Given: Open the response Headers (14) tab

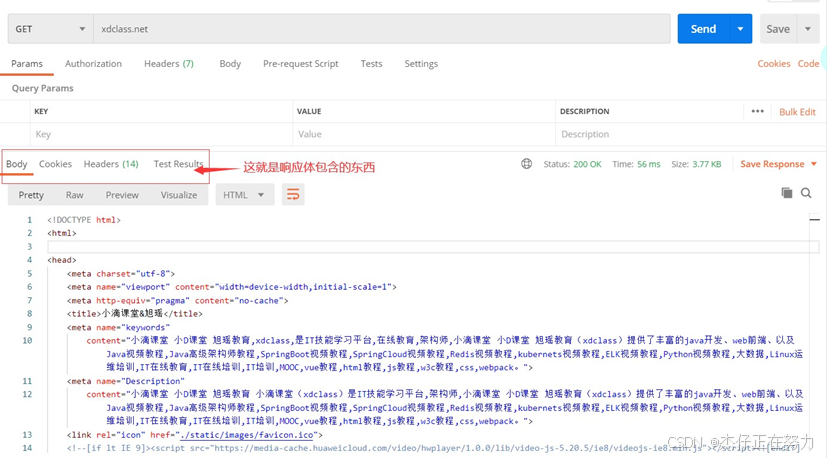Looking at the screenshot, I should click(111, 164).
